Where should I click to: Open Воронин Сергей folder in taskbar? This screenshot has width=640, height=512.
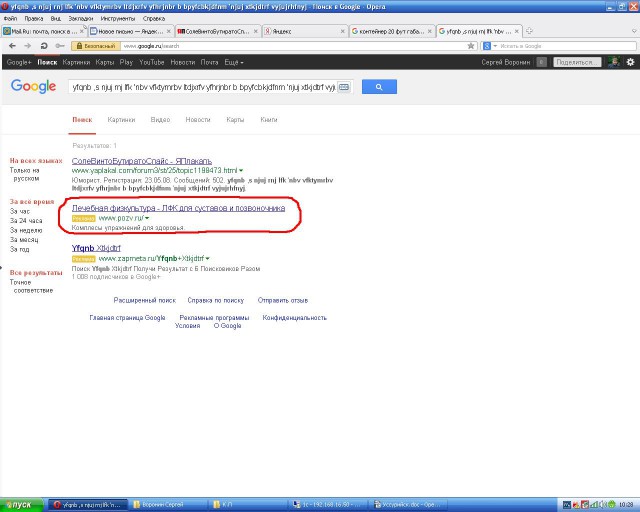[x=169, y=505]
